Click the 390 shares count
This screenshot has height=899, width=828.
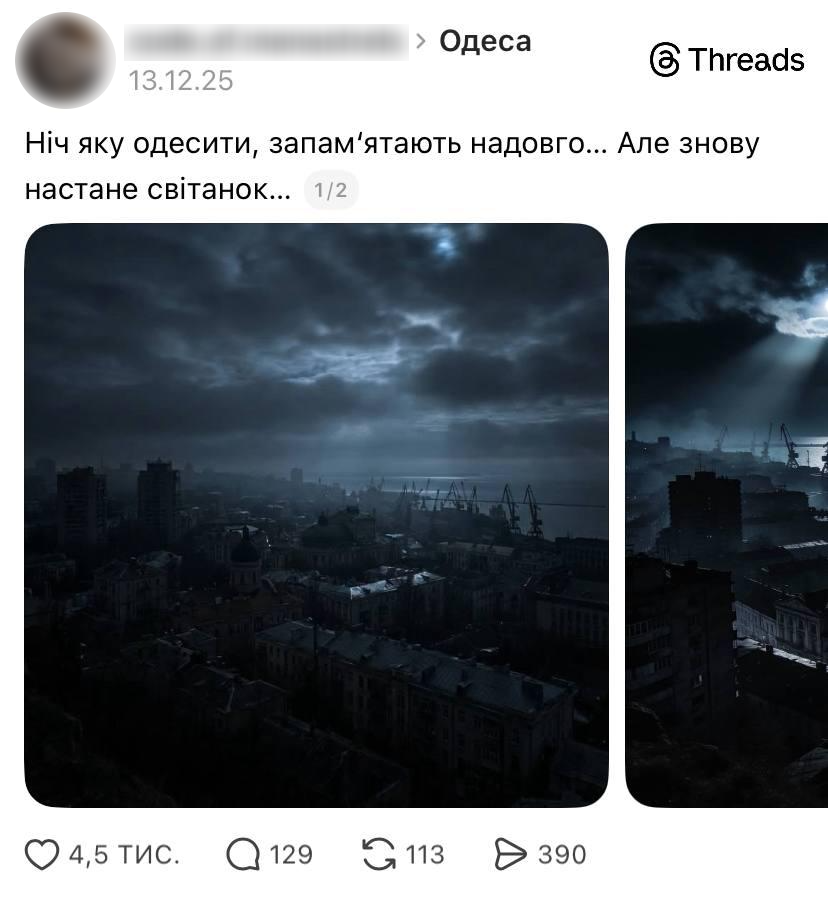tap(562, 855)
